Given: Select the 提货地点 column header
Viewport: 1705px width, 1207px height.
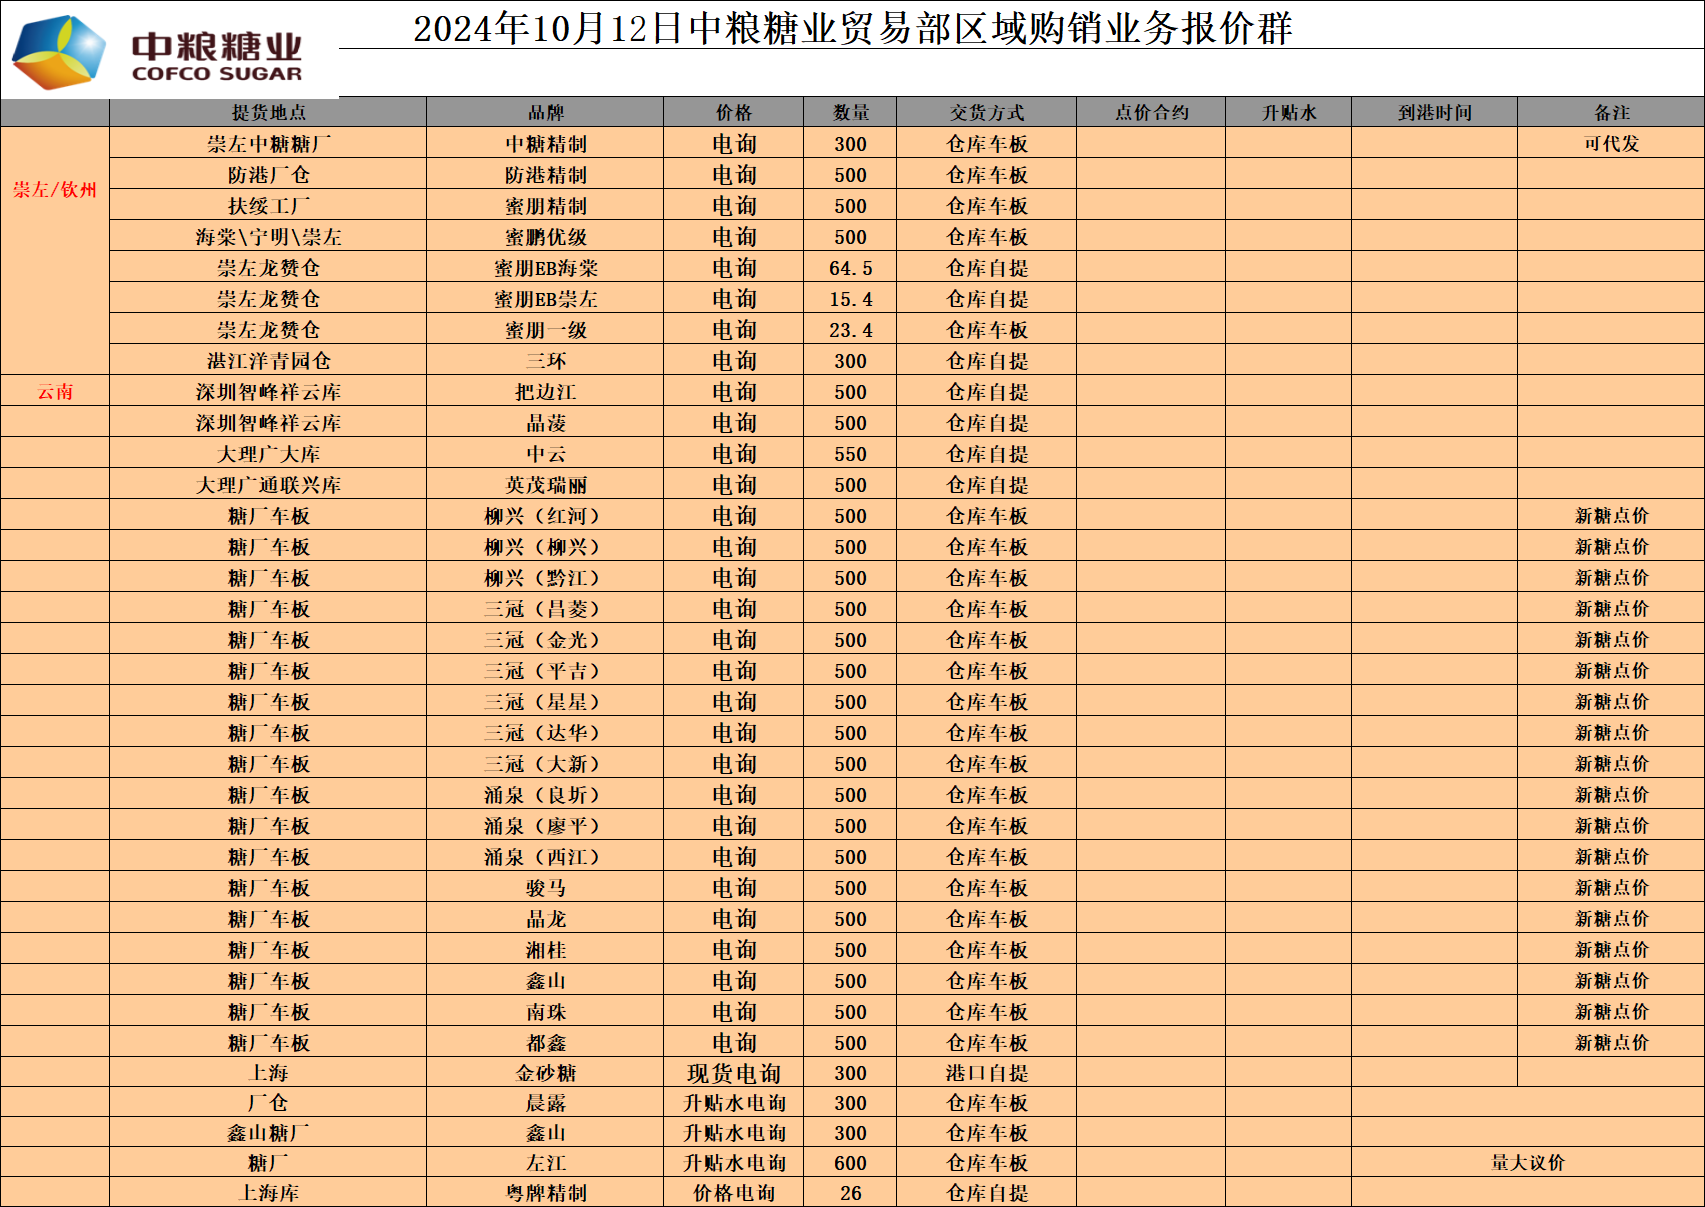Looking at the screenshot, I should 268,113.
